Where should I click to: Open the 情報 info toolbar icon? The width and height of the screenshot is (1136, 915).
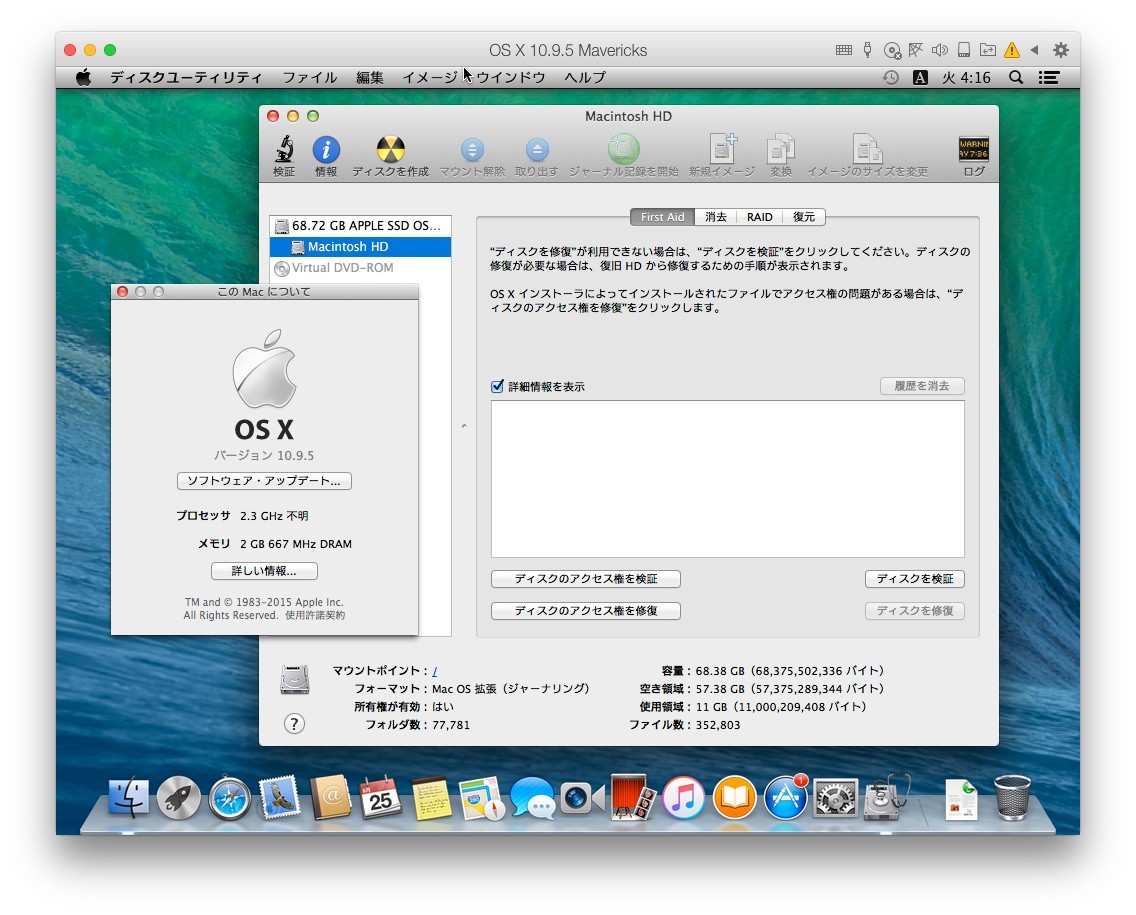(x=326, y=156)
